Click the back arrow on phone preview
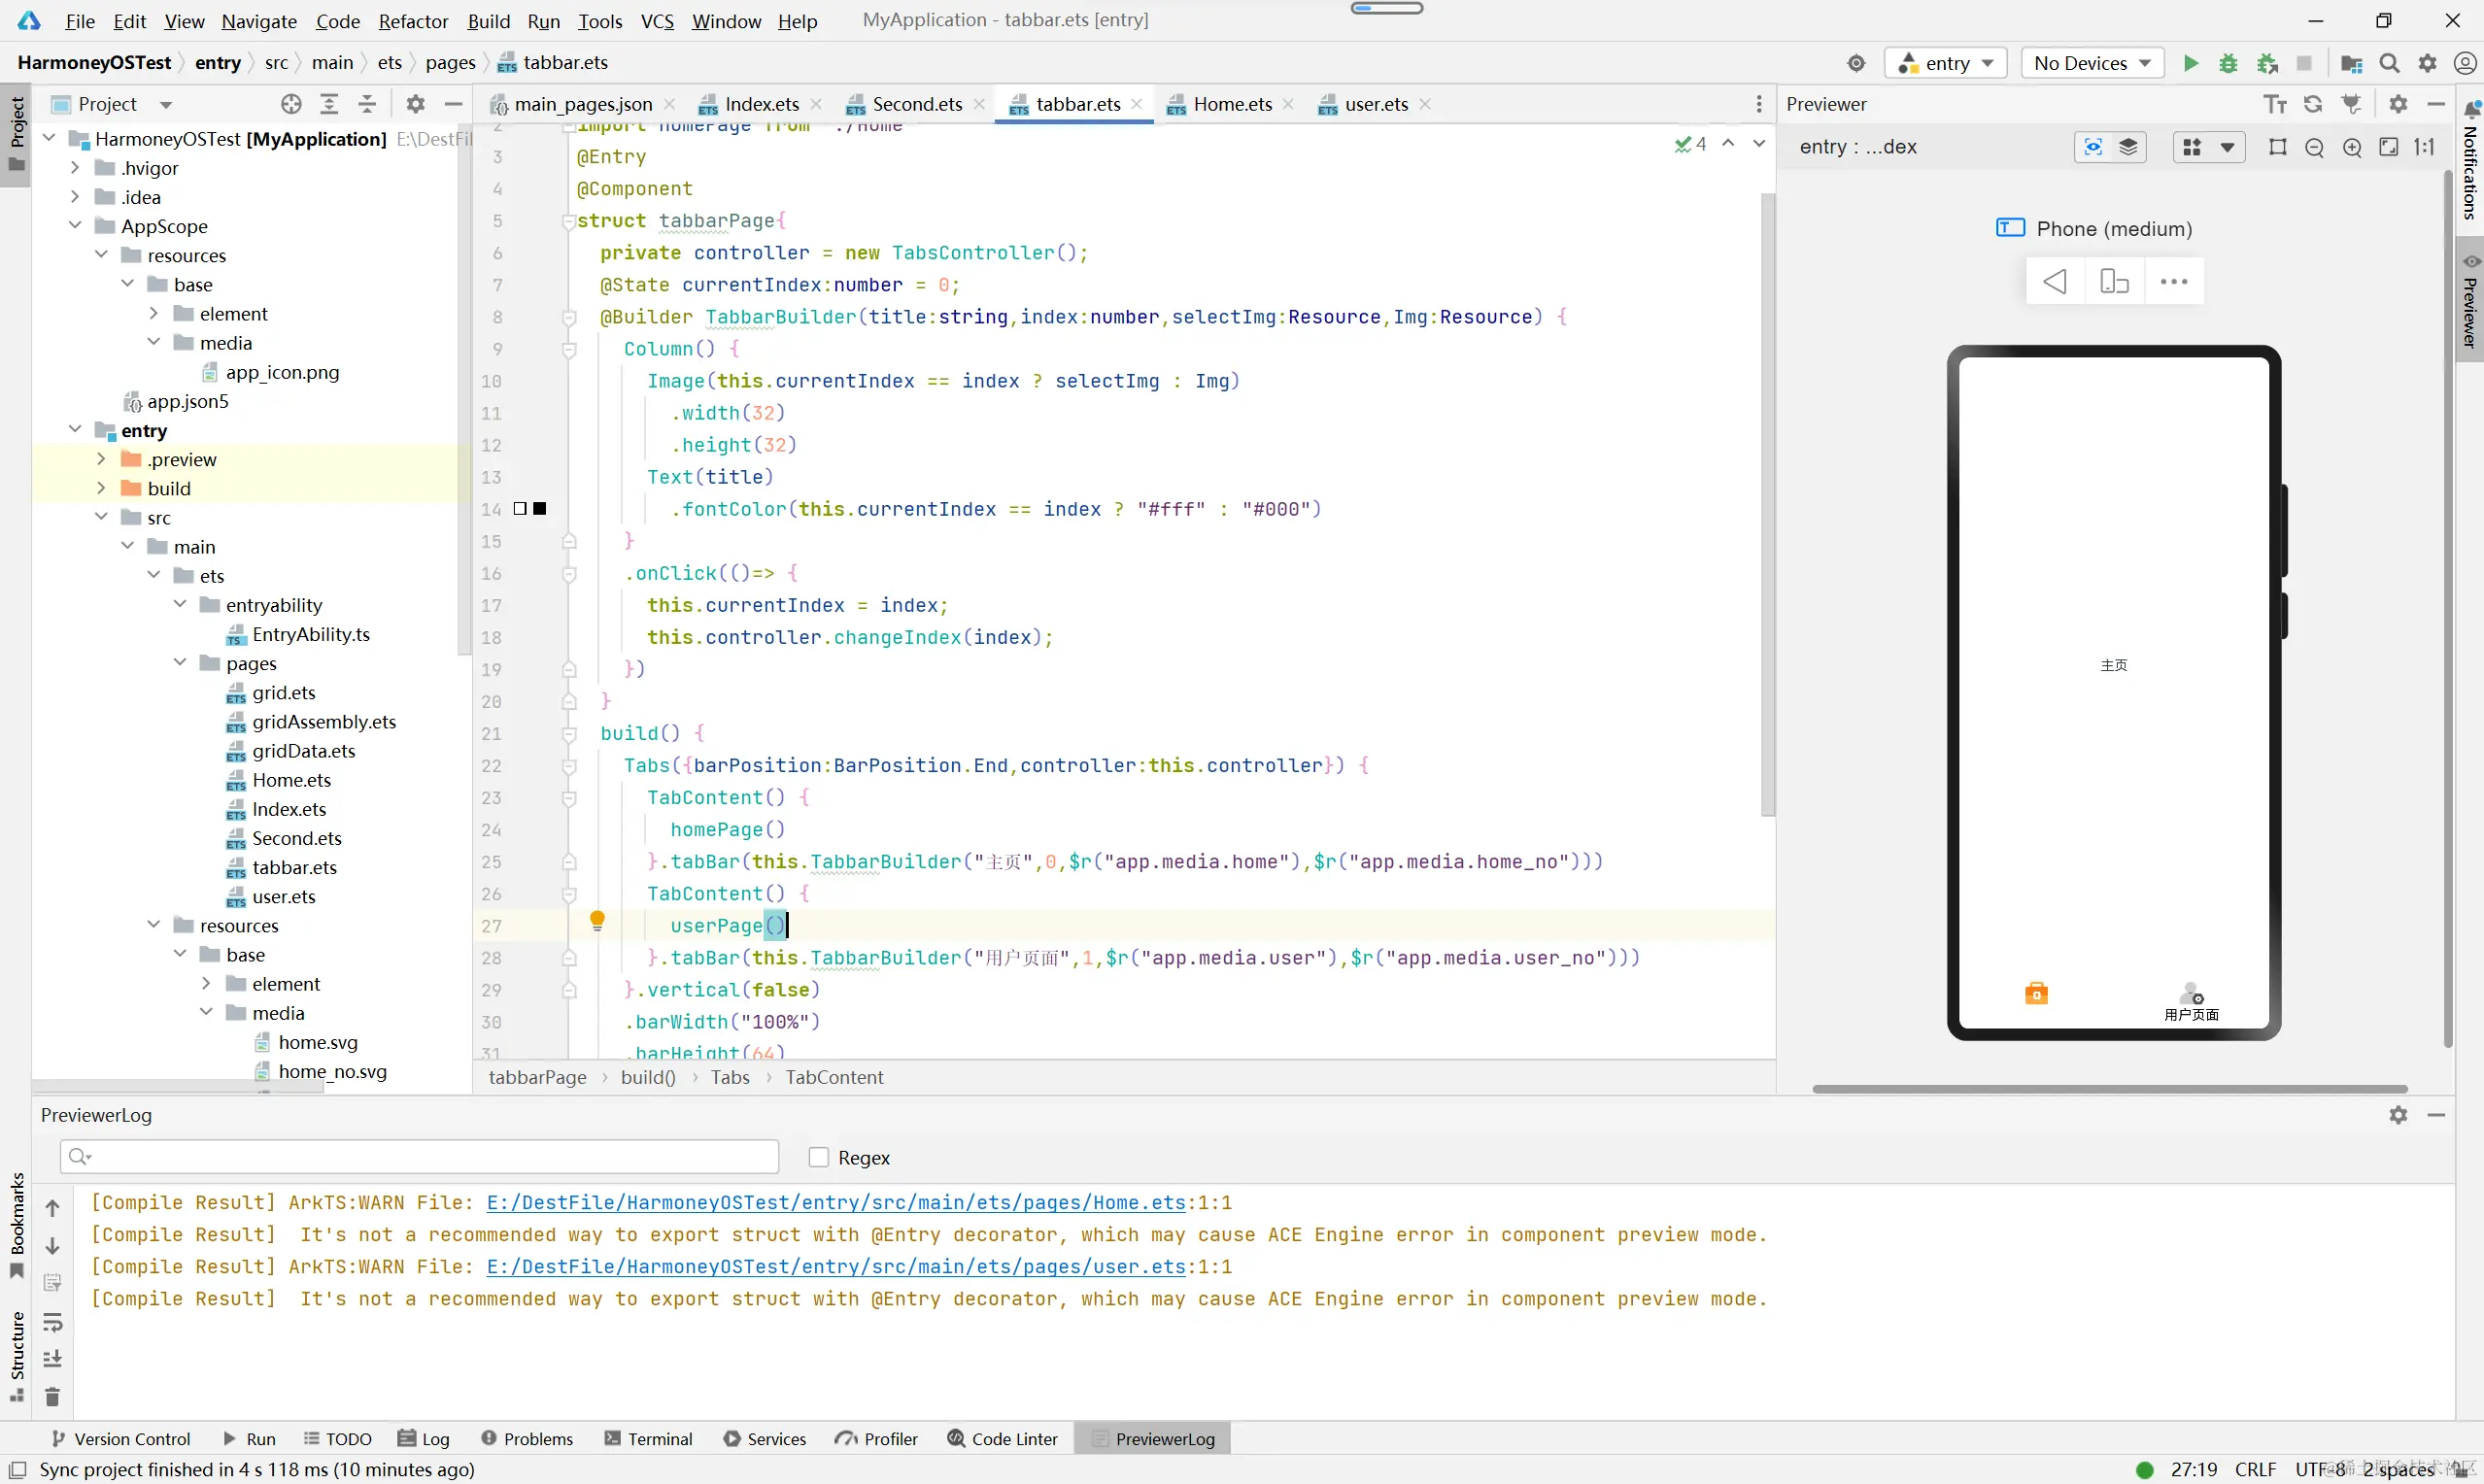This screenshot has height=1484, width=2484. point(2055,282)
